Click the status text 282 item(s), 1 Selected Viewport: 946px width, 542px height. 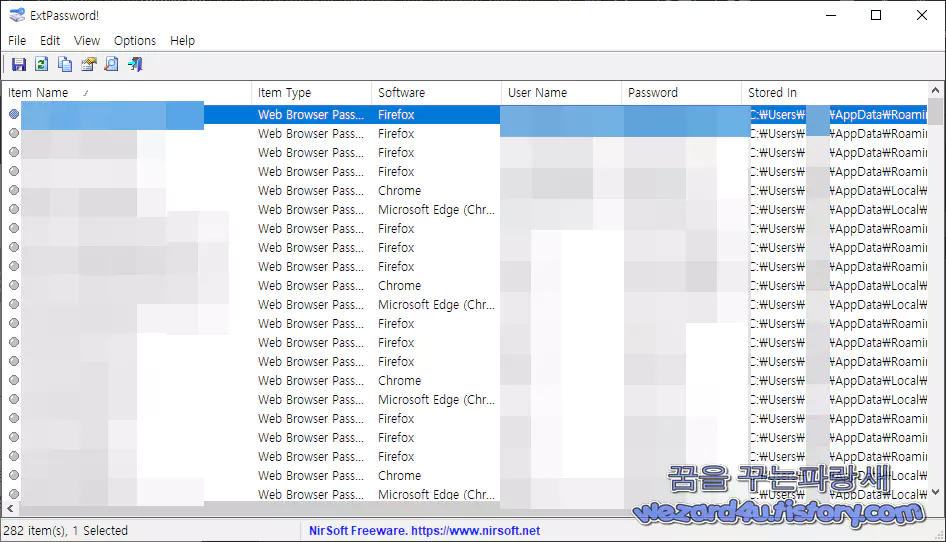(x=66, y=531)
